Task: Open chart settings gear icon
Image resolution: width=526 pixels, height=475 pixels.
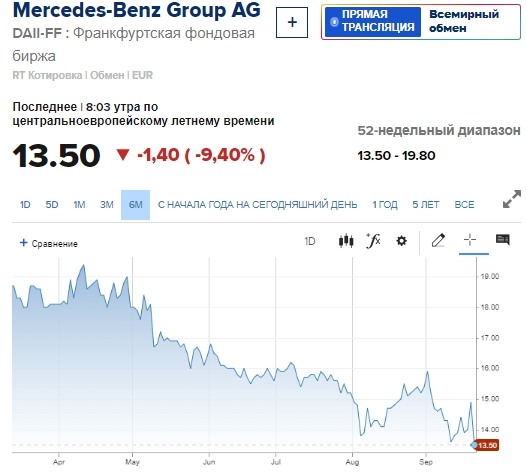Action: coord(401,241)
